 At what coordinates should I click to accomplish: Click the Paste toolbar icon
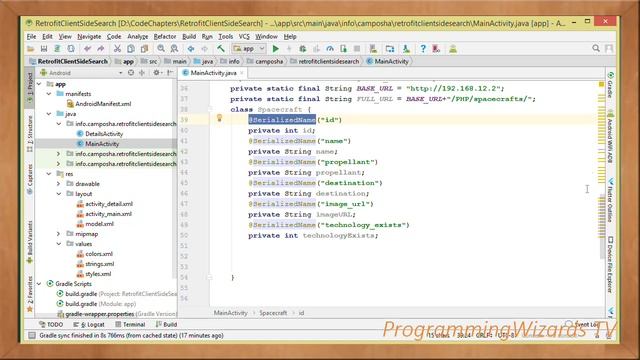[x=144, y=49]
